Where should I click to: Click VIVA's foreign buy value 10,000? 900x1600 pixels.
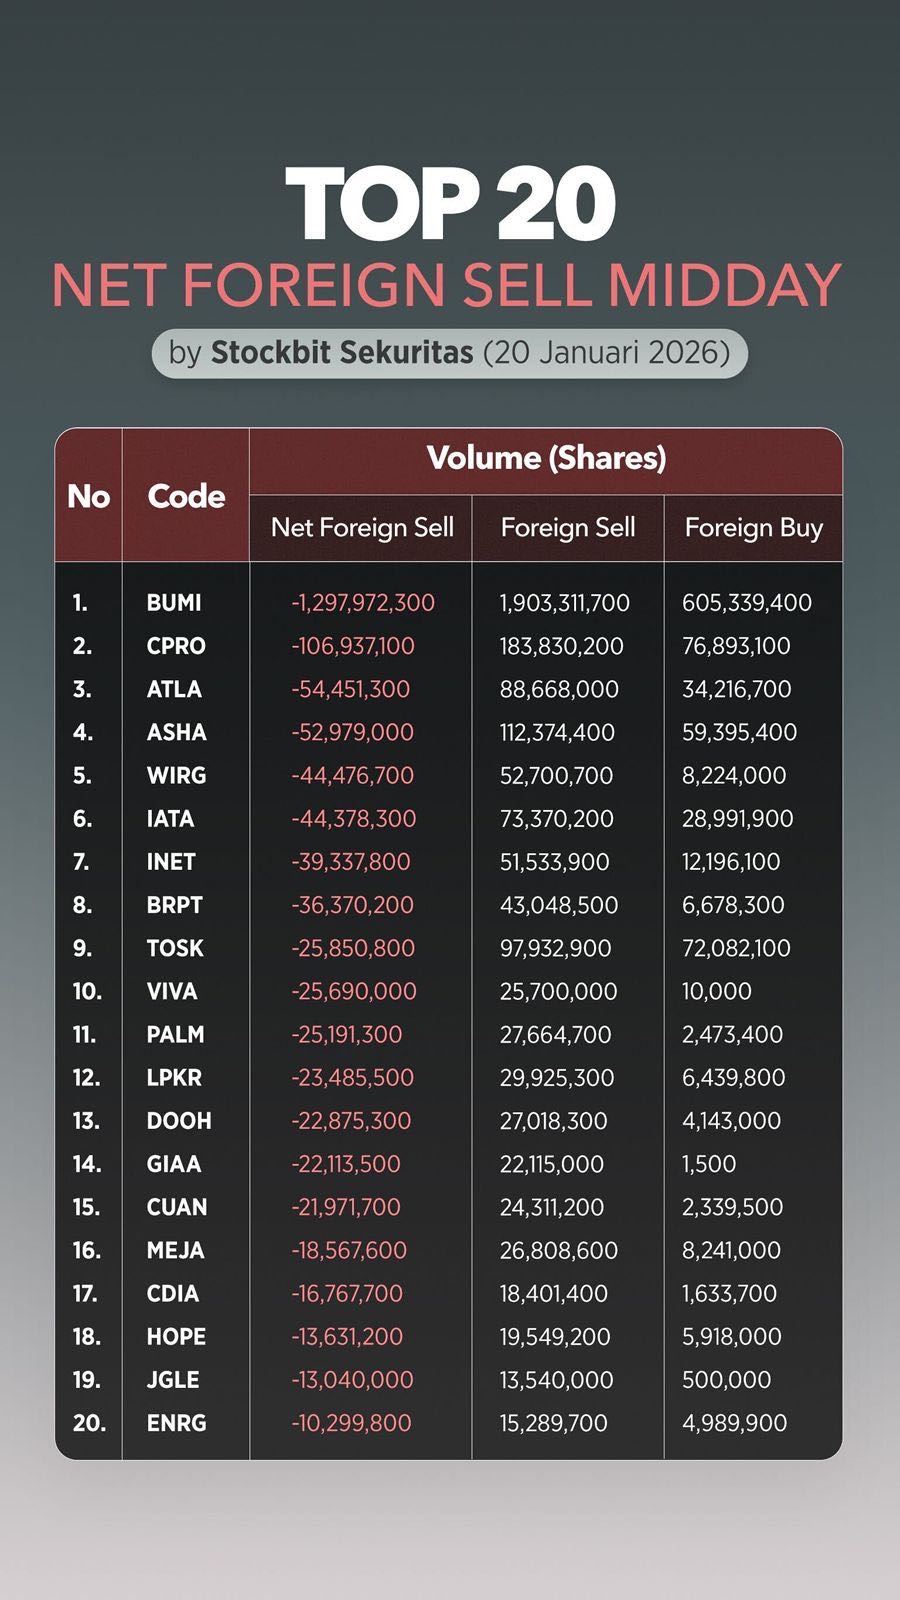(717, 991)
